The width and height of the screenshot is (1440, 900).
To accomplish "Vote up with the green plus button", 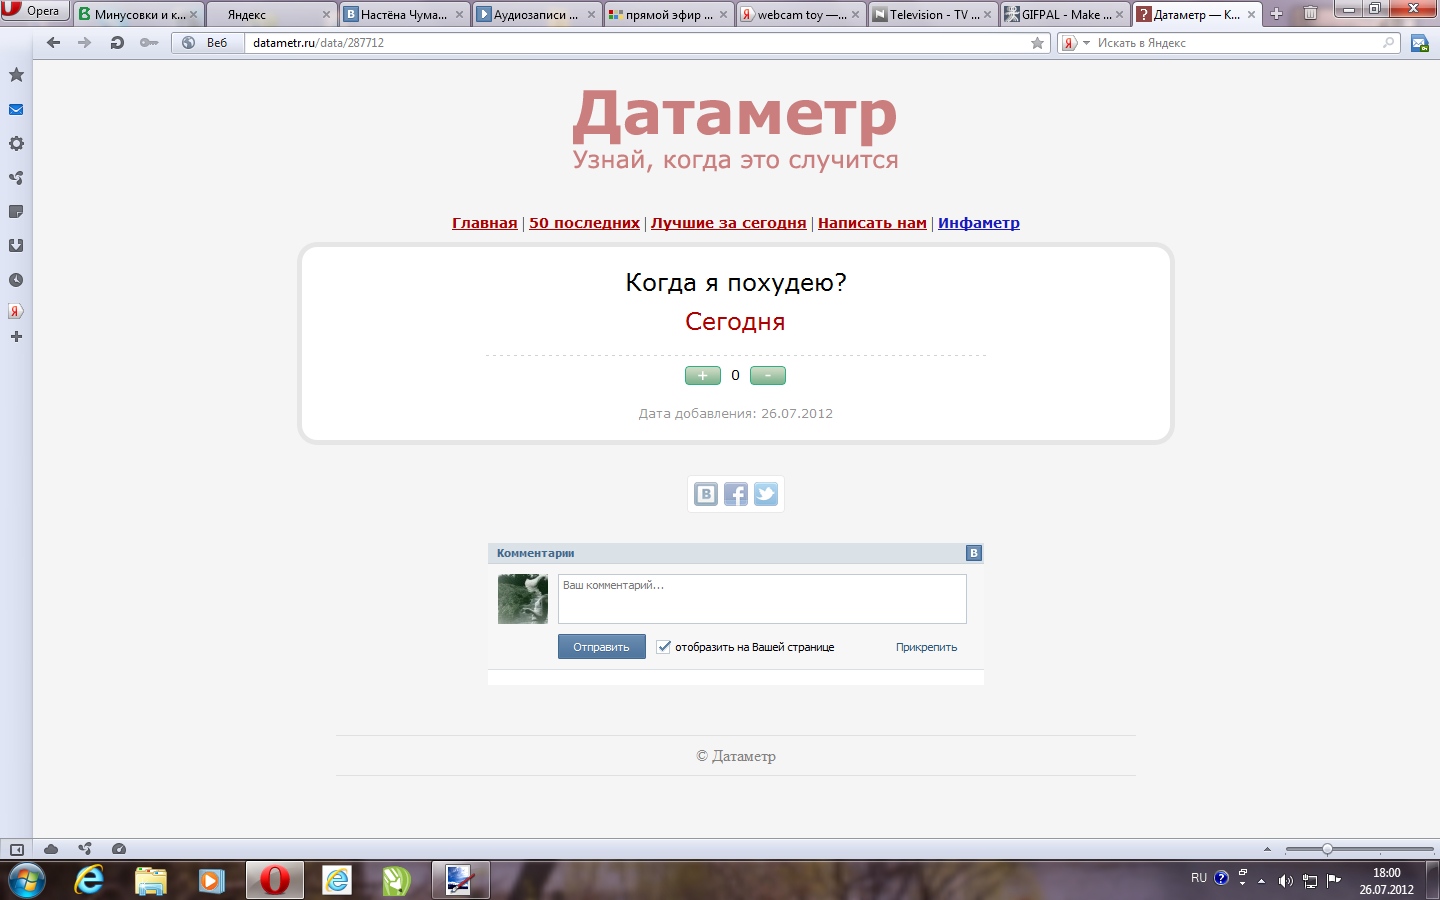I will (703, 375).
